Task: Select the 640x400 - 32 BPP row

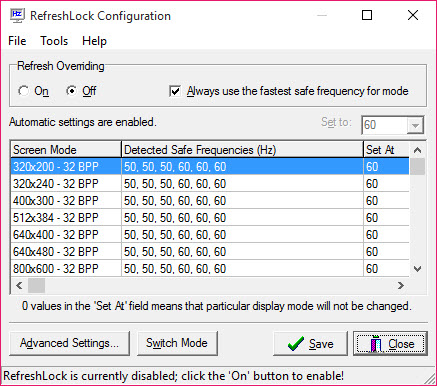Action: (x=210, y=234)
